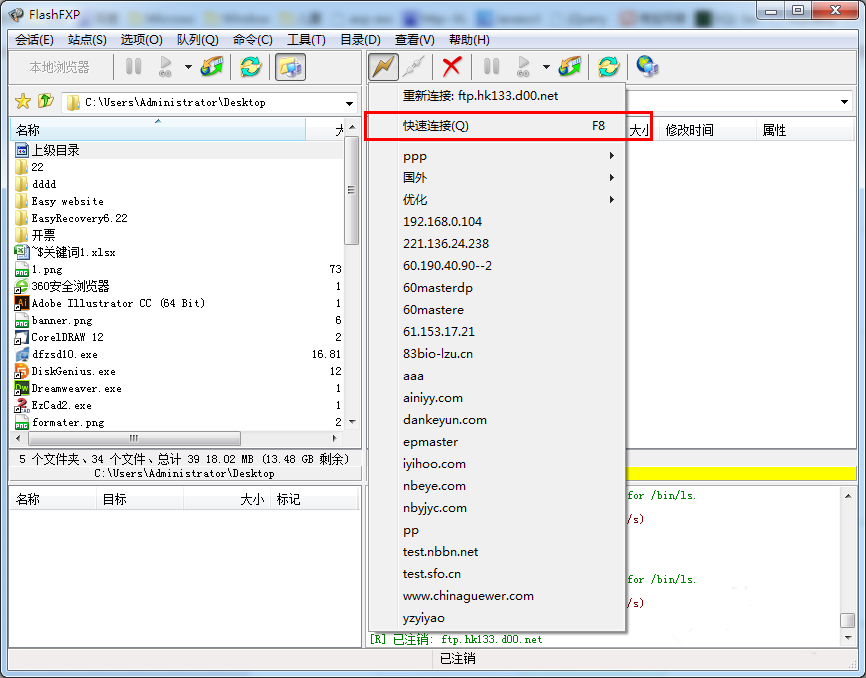
Task: Click the favorites star icon
Action: (23, 102)
